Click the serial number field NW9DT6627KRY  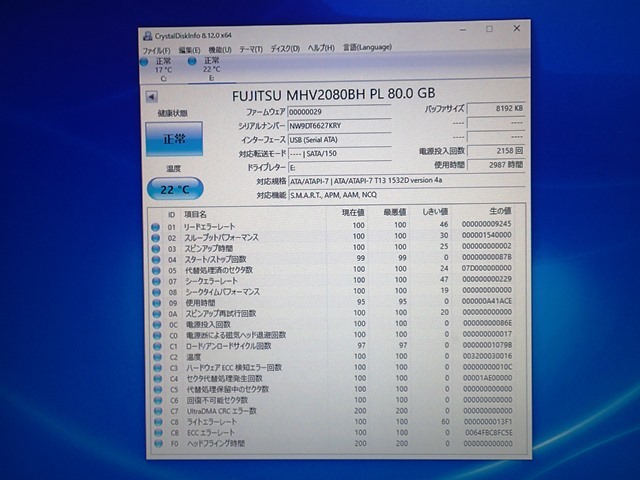click(339, 126)
